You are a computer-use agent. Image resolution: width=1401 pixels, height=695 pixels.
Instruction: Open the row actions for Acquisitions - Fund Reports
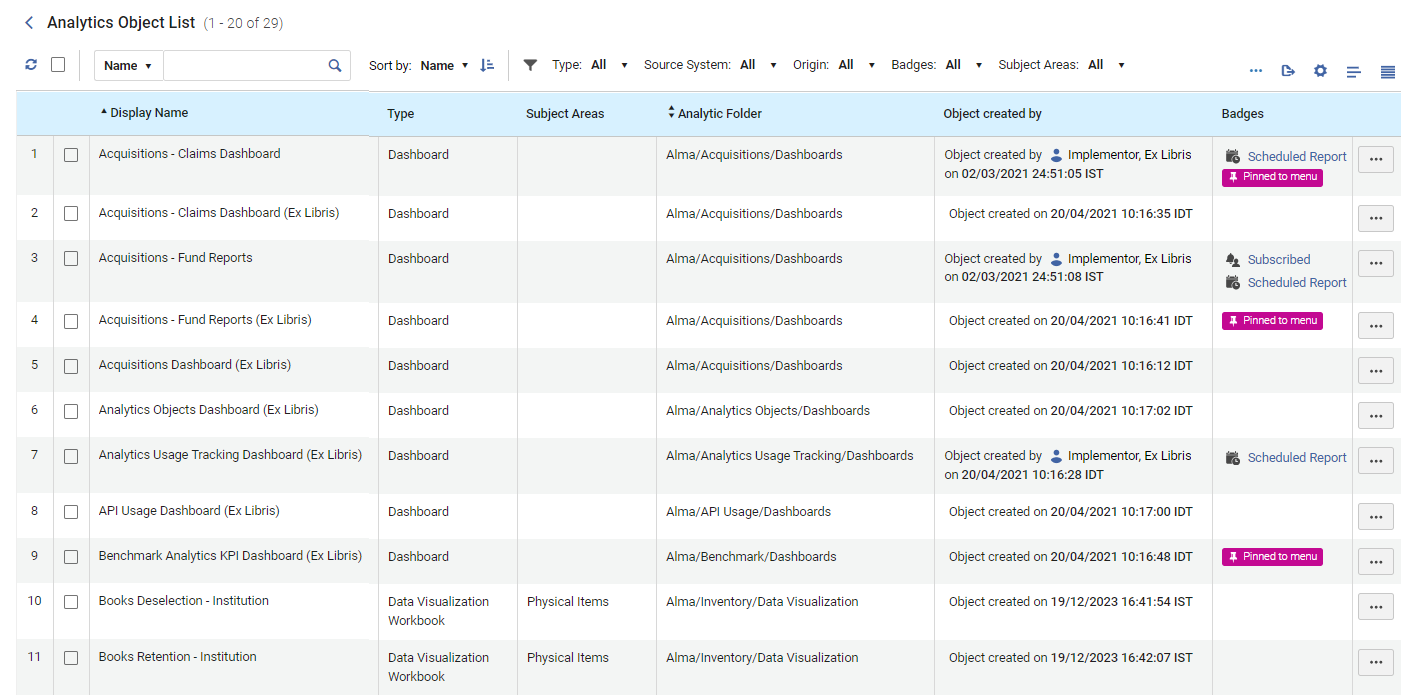pos(1376,263)
